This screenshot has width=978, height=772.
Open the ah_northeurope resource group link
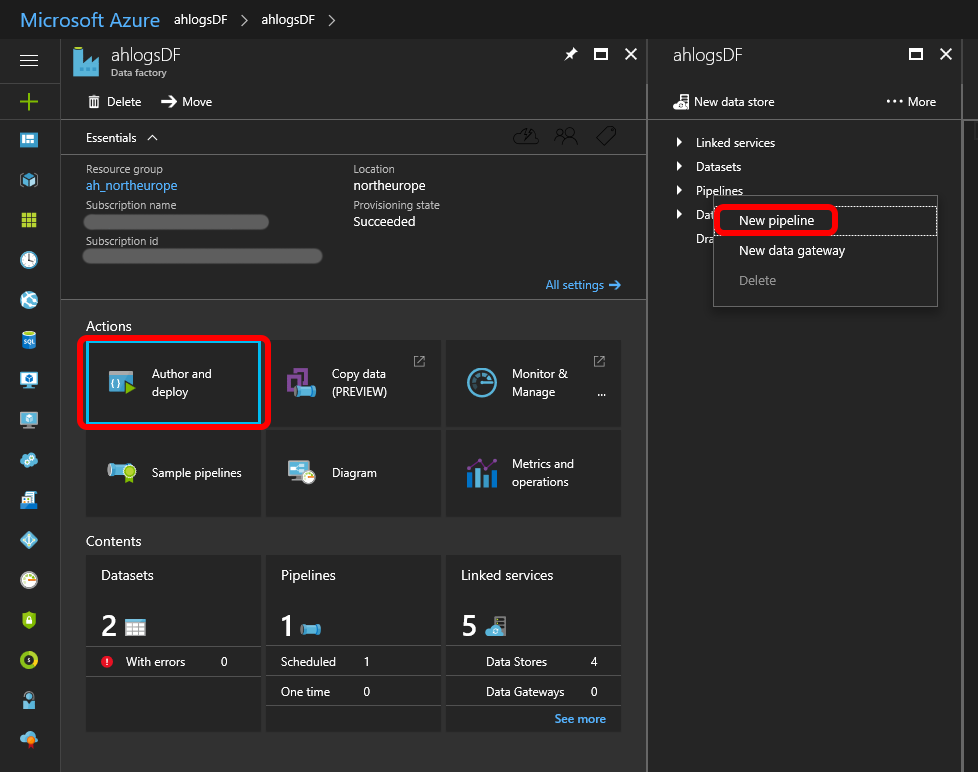[x=132, y=185]
